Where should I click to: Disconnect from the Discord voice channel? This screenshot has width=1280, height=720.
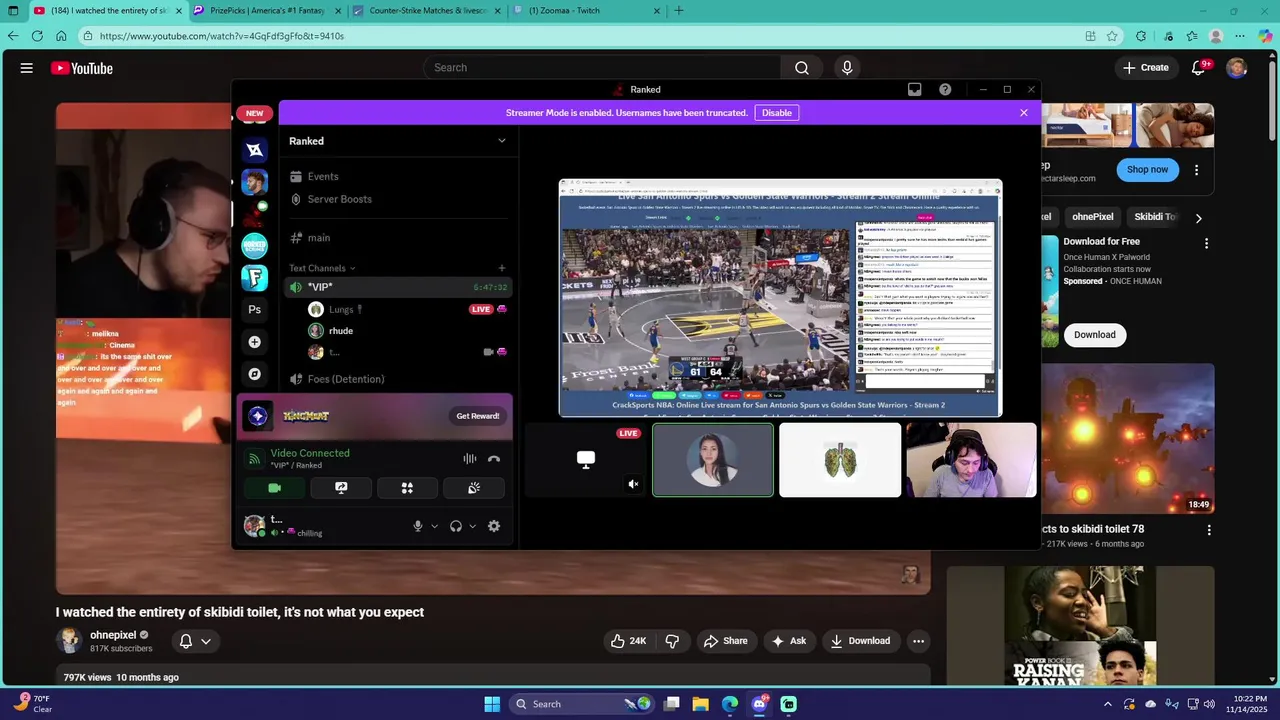pyautogui.click(x=493, y=459)
